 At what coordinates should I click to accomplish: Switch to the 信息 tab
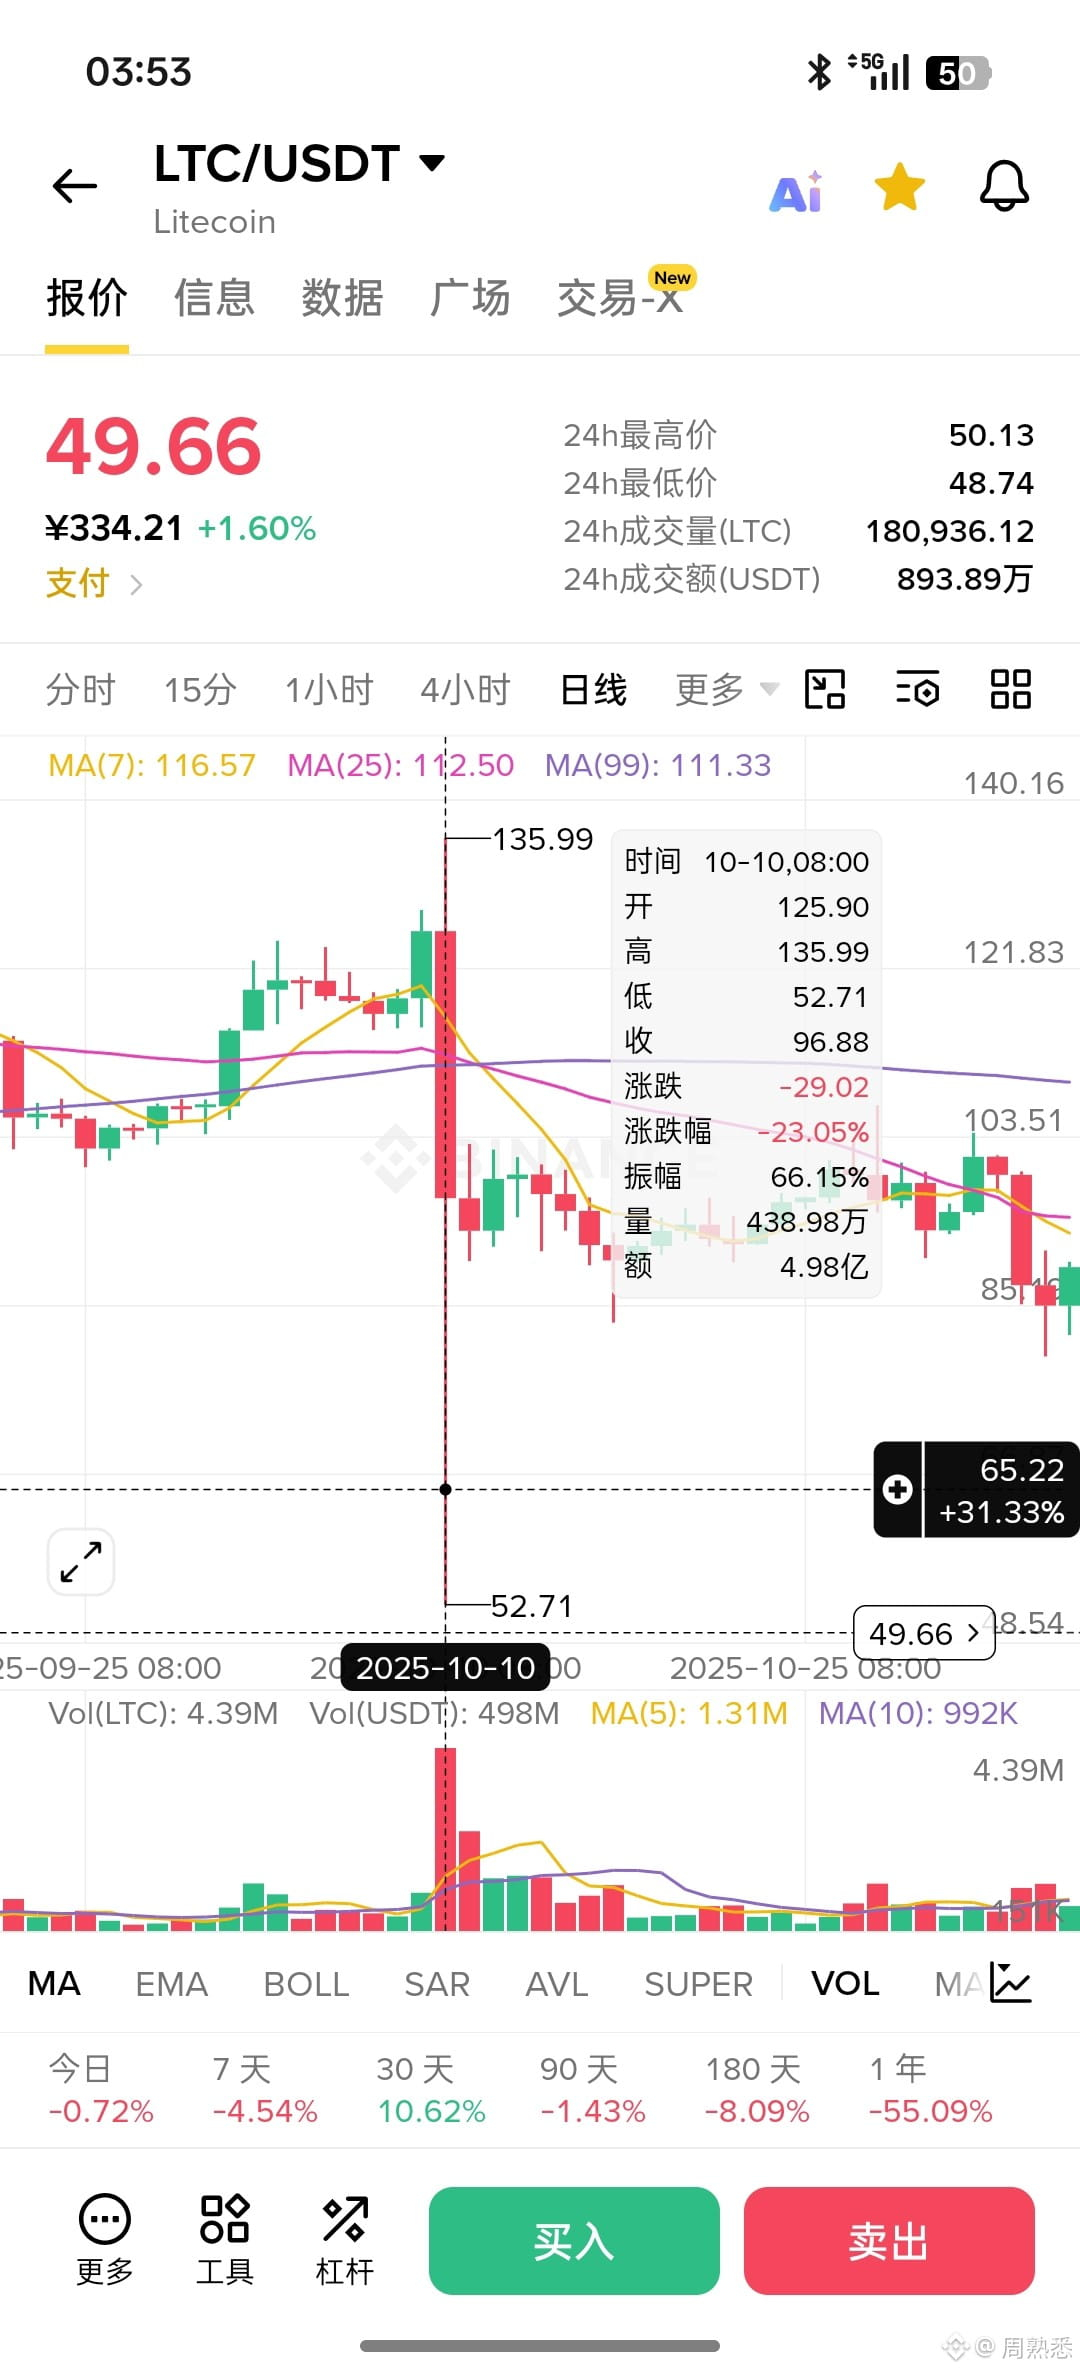(215, 298)
